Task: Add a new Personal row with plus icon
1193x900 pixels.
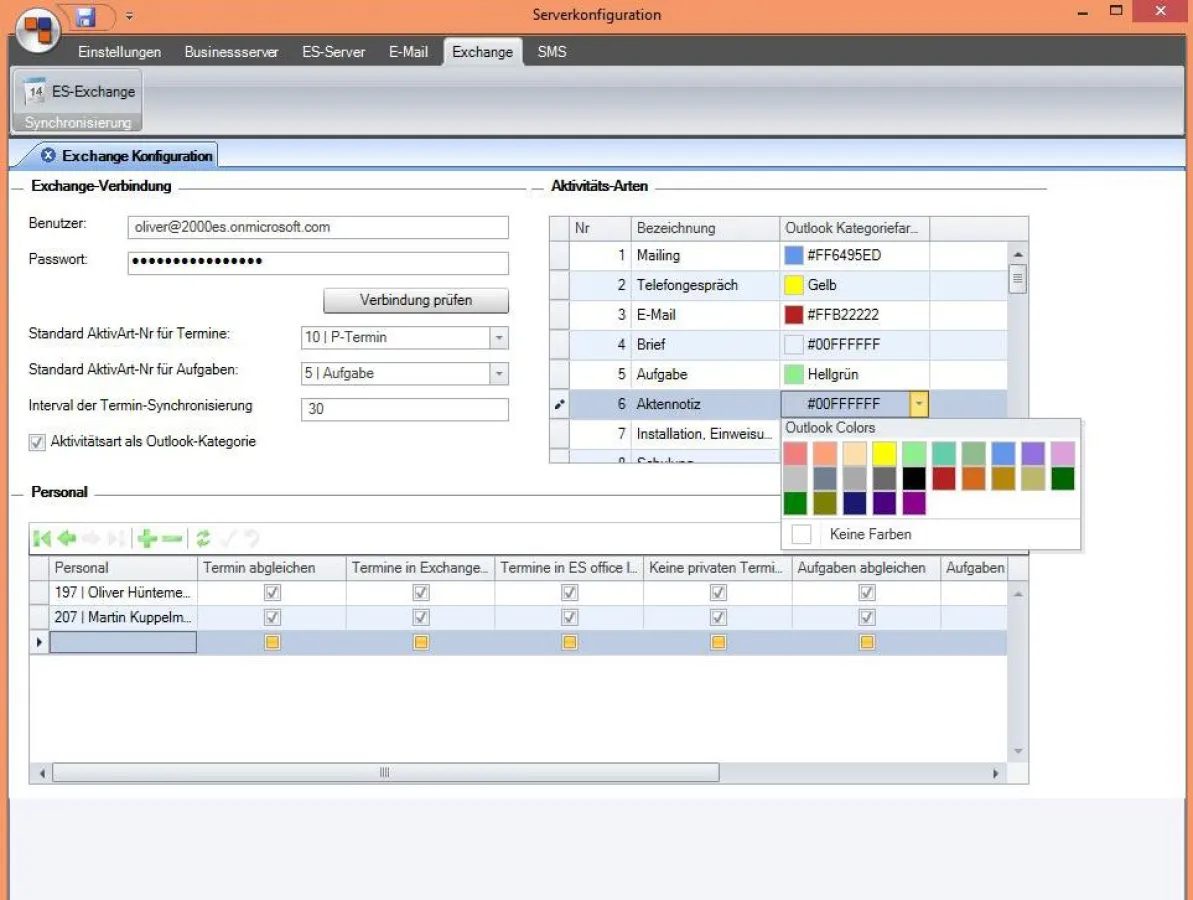Action: 147,539
